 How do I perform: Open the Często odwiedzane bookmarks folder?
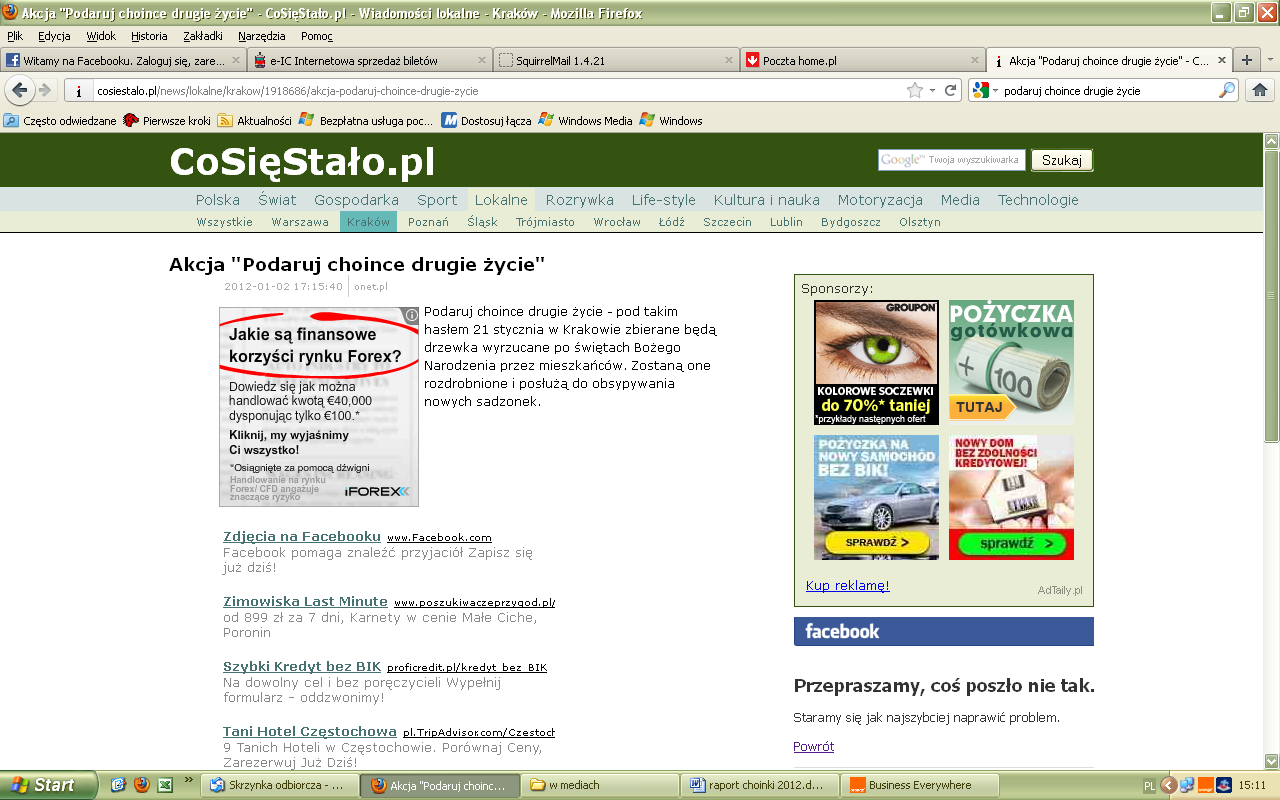(60, 121)
